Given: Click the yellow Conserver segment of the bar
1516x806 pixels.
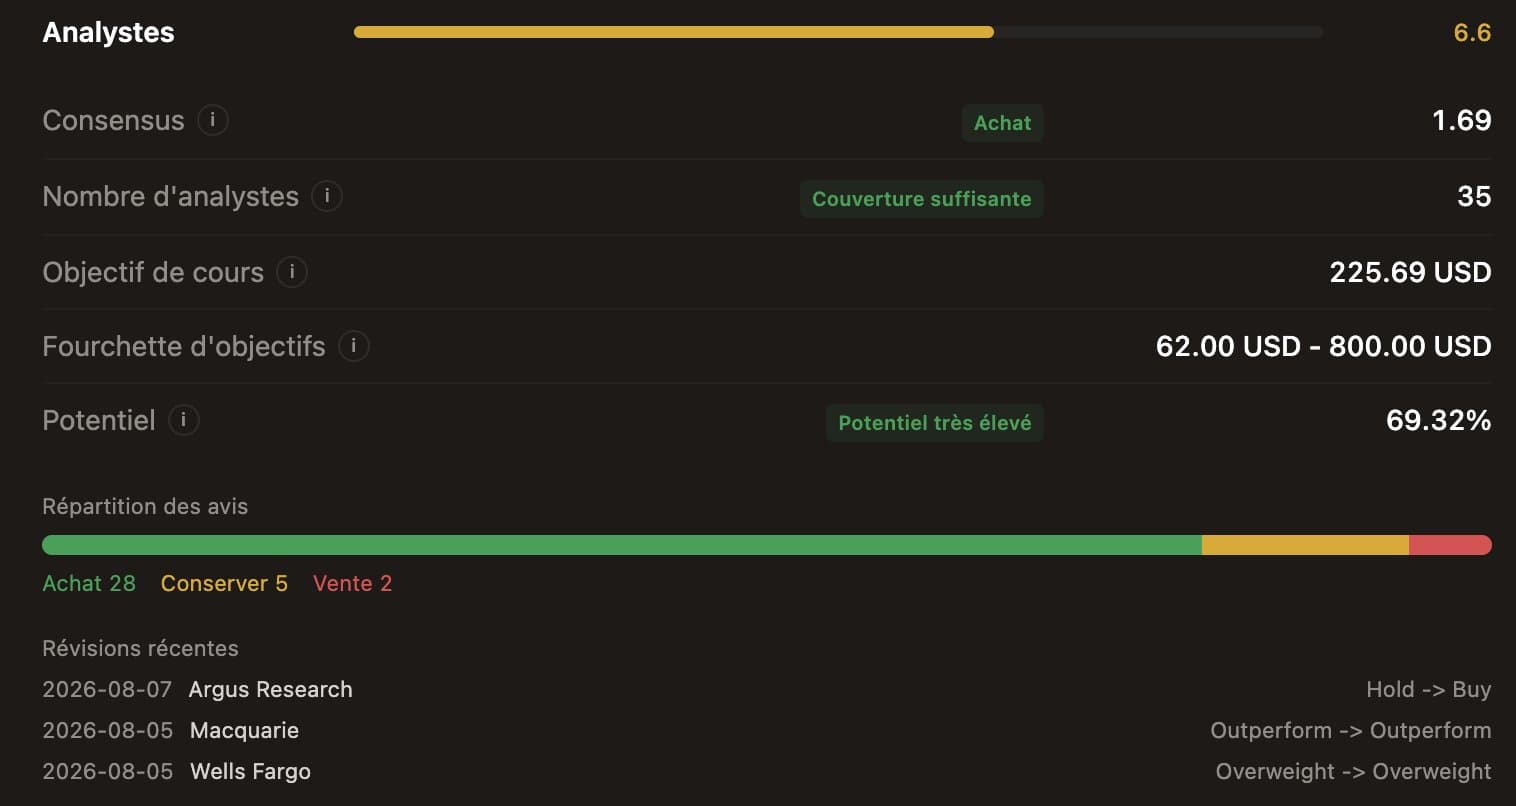Looking at the screenshot, I should [1305, 545].
